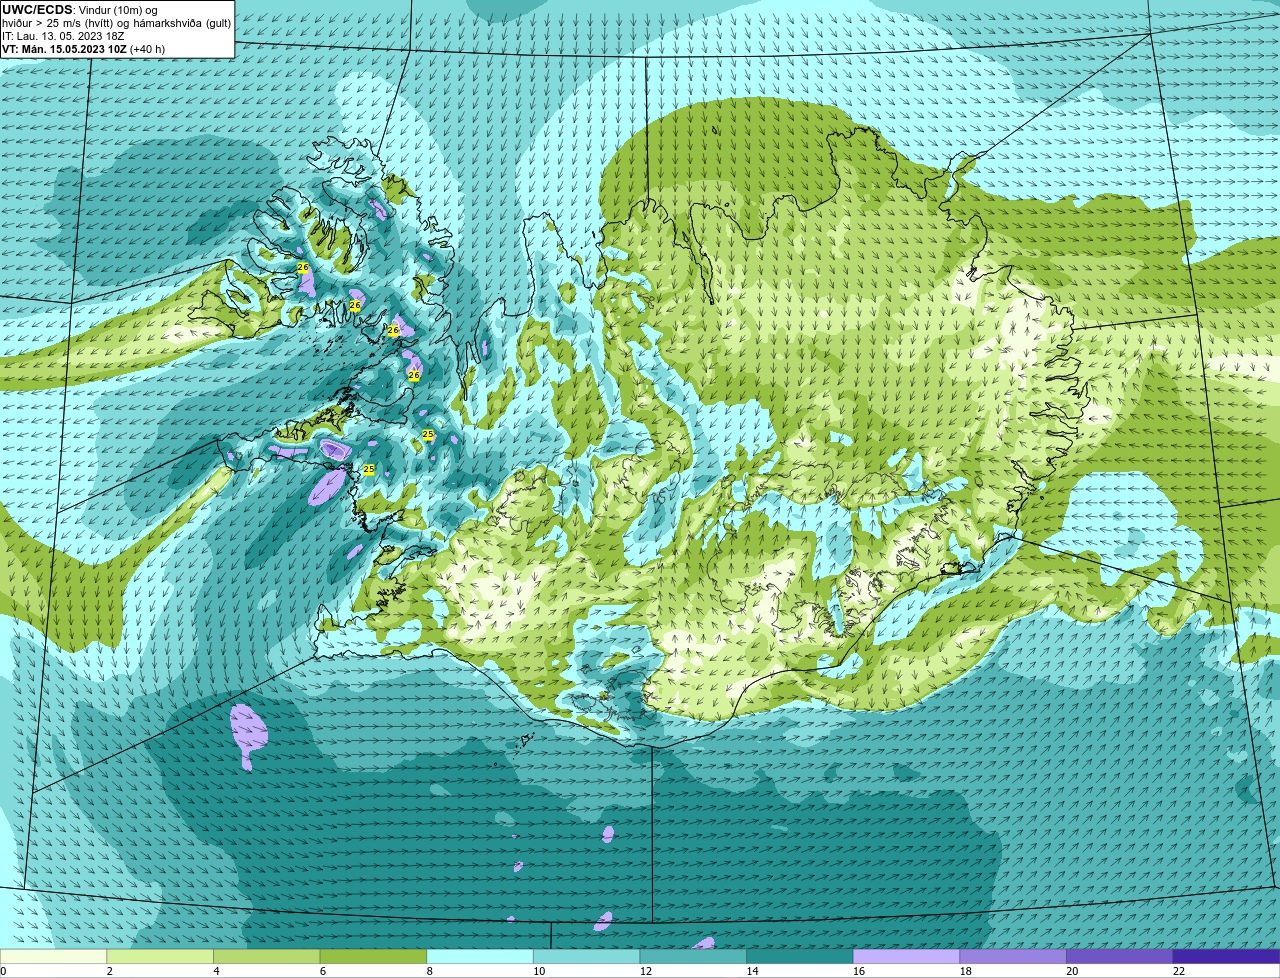
Task: Click the northernmost yellow 26 gust label
Action: 302,268
